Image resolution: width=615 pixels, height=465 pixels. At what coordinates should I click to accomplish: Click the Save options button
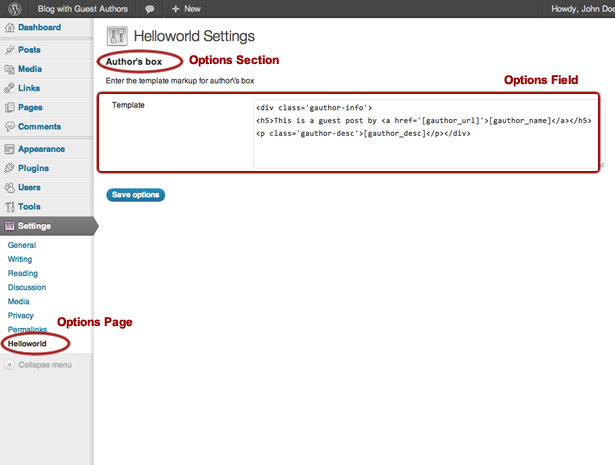click(135, 195)
